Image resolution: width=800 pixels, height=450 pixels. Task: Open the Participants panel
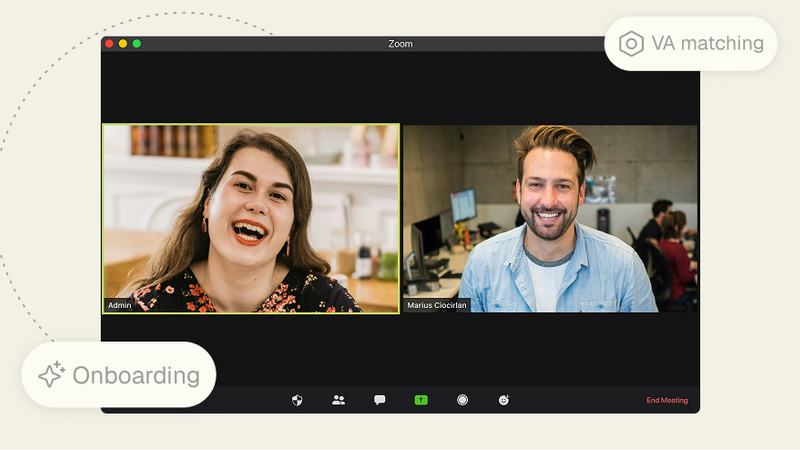(x=338, y=400)
